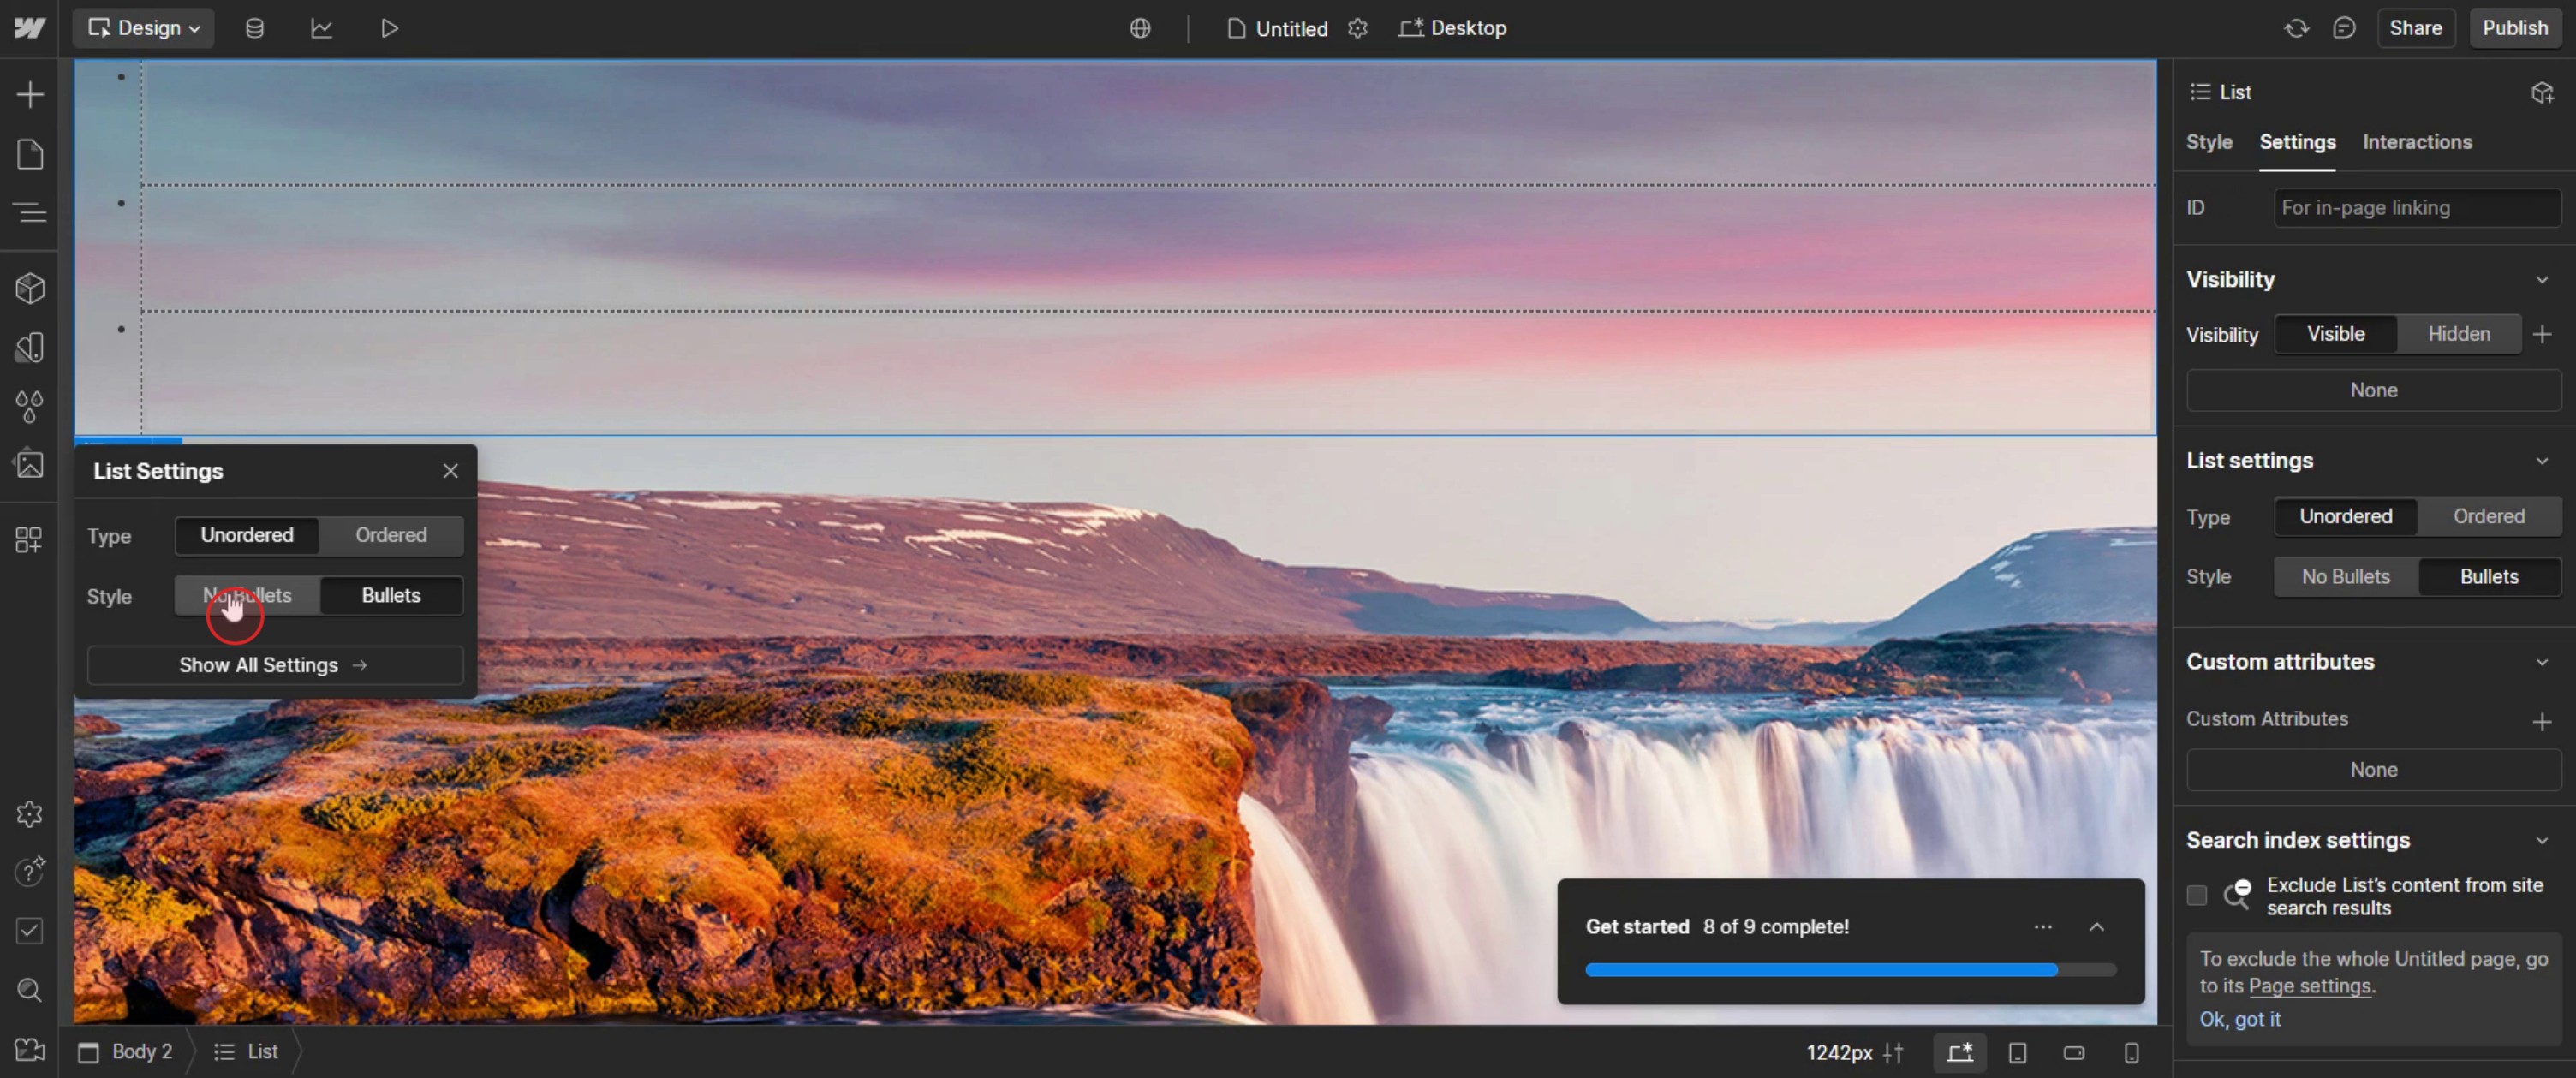Screen dimensions: 2576x1078
Task: Switch to the Interactions tab
Action: pyautogui.click(x=2416, y=142)
